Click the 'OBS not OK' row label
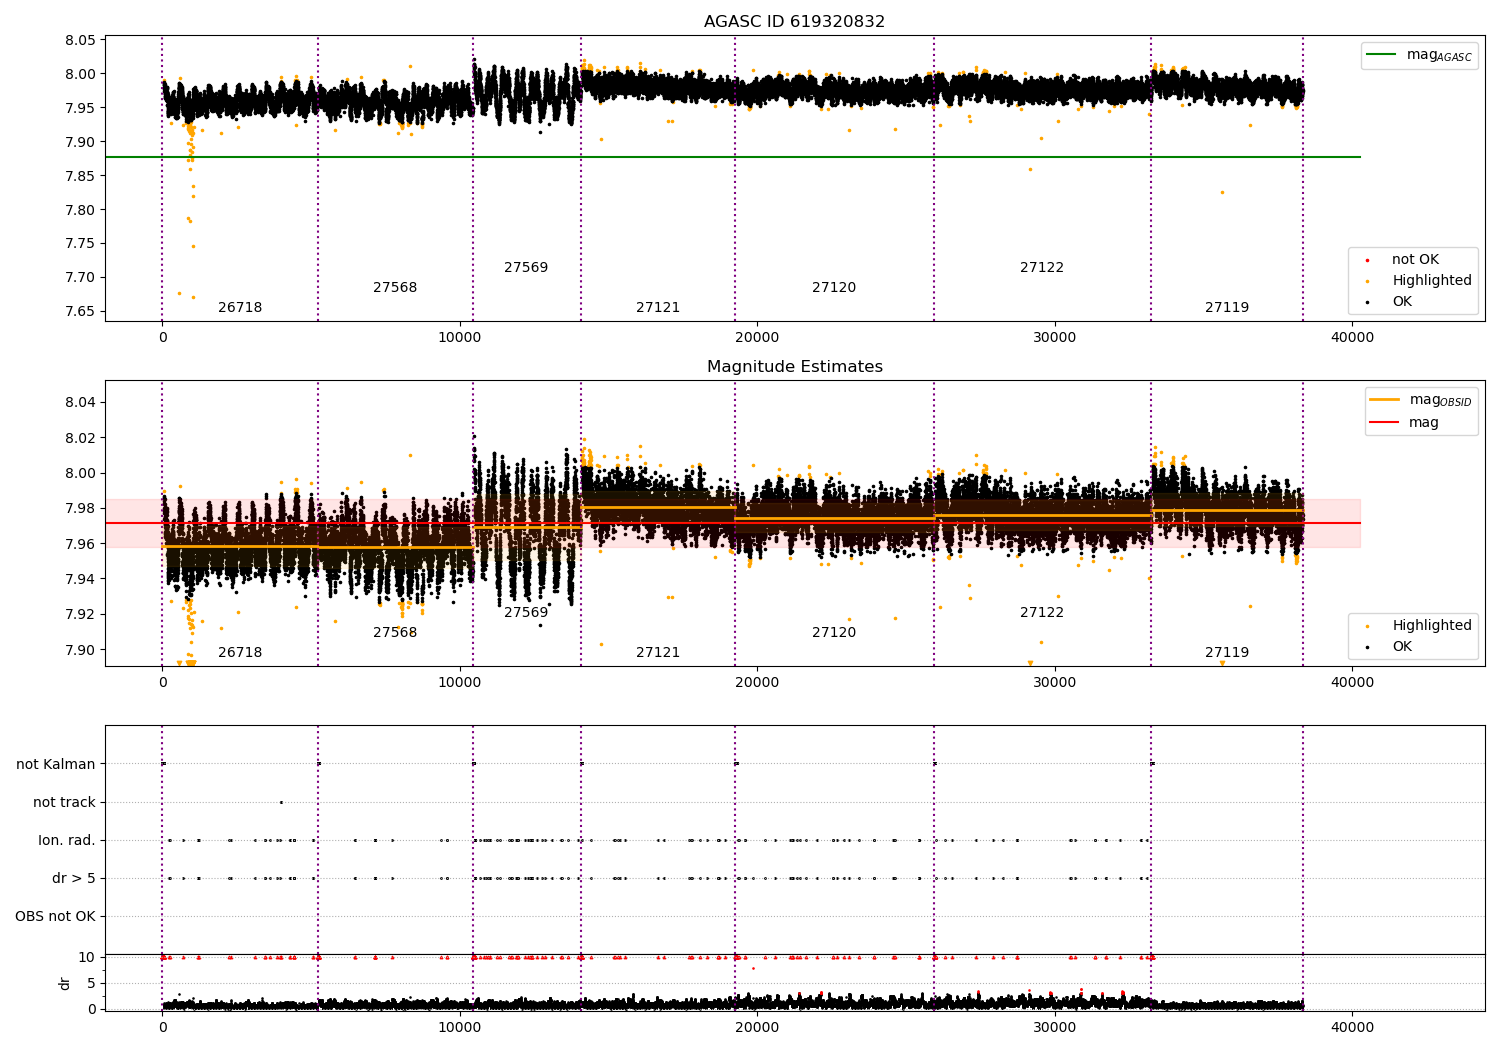 click(56, 917)
